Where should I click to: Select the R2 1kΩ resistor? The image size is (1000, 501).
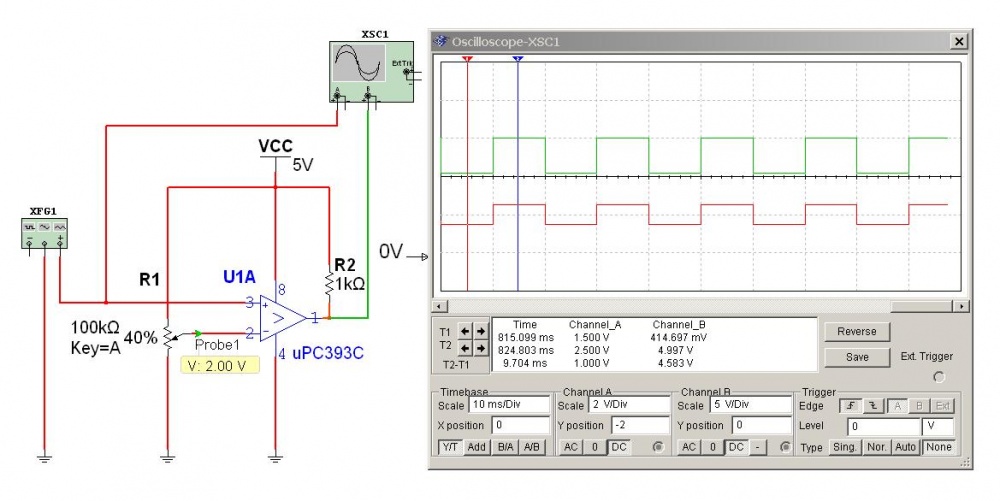coord(329,284)
